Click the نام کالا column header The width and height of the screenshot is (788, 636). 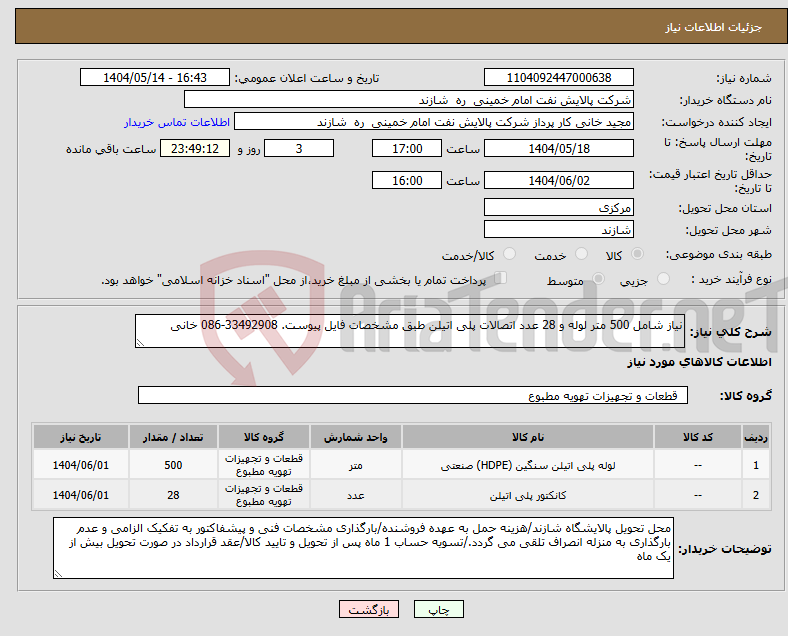pyautogui.click(x=528, y=437)
